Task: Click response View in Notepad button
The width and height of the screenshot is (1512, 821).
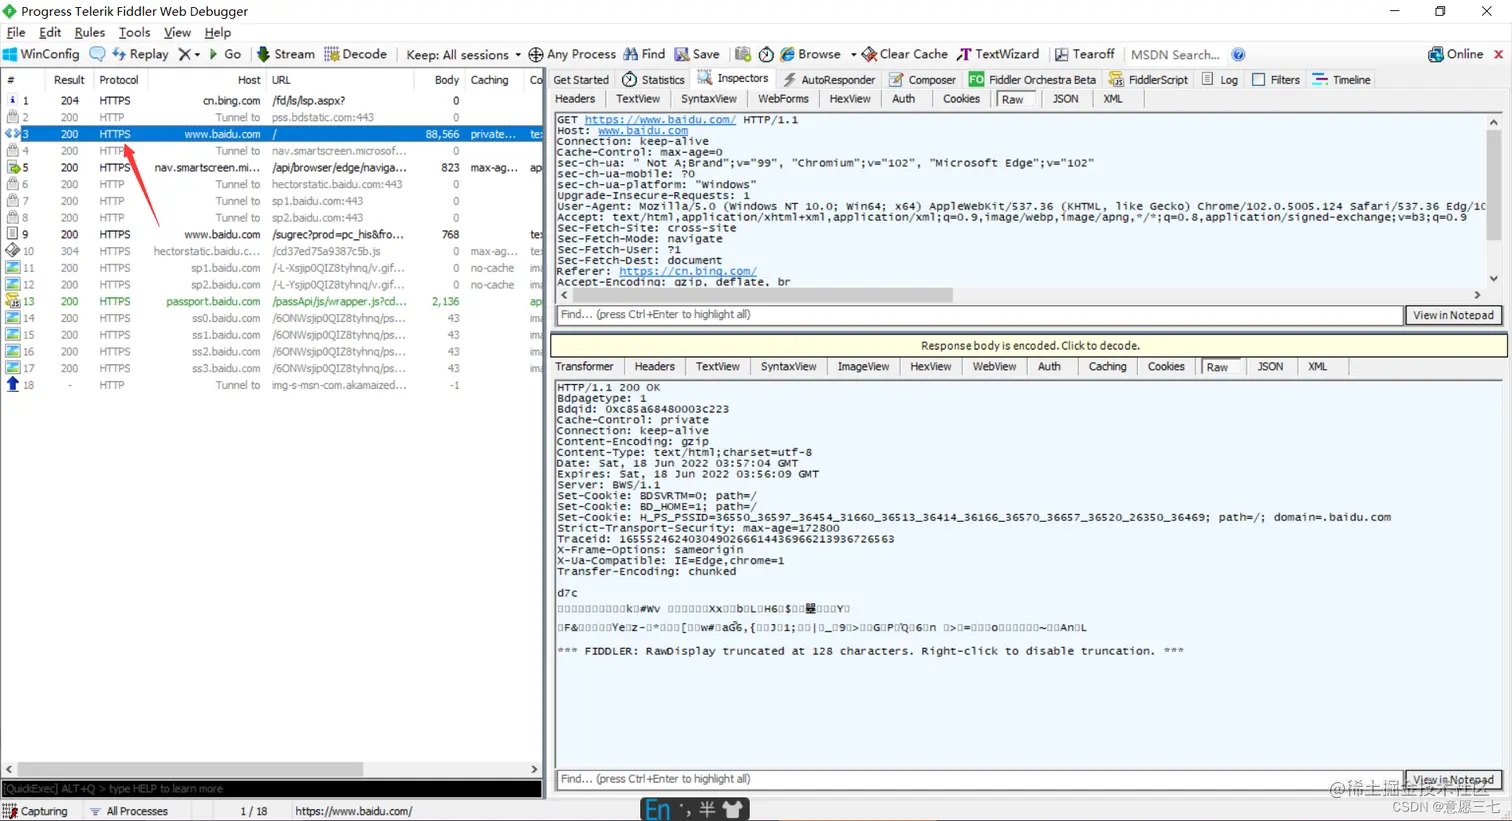Action: click(1453, 779)
